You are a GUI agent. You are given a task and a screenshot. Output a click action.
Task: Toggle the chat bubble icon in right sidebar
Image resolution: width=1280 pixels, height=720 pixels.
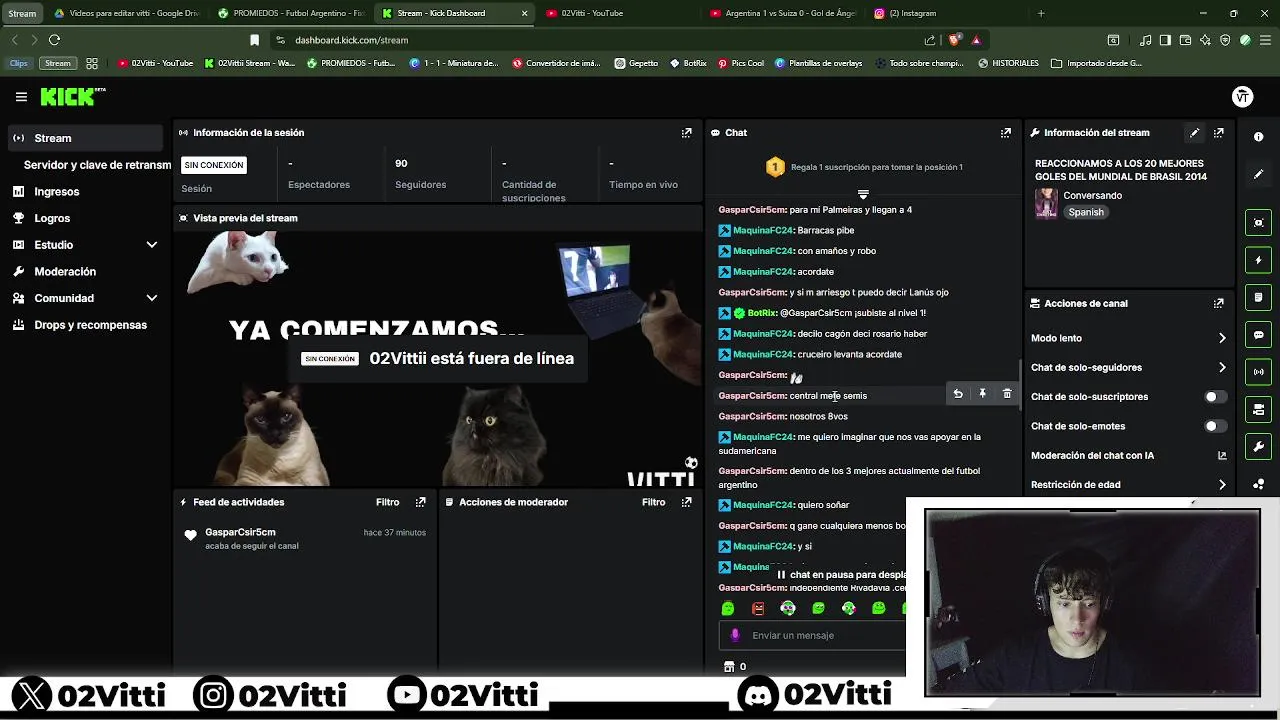[1258, 335]
